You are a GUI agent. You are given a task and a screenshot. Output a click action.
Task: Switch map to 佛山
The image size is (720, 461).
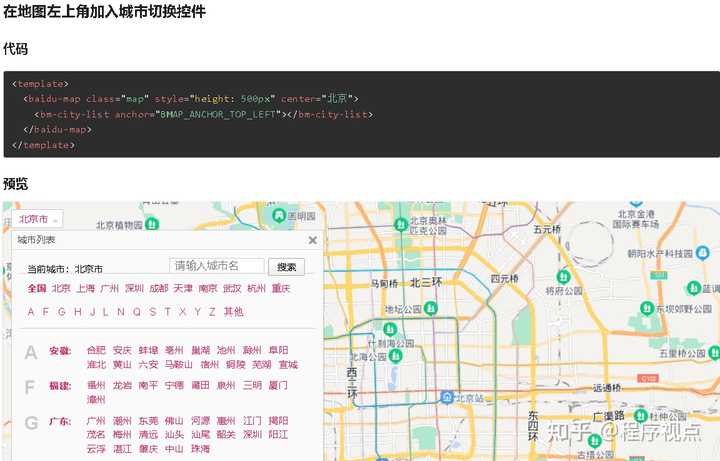click(174, 421)
